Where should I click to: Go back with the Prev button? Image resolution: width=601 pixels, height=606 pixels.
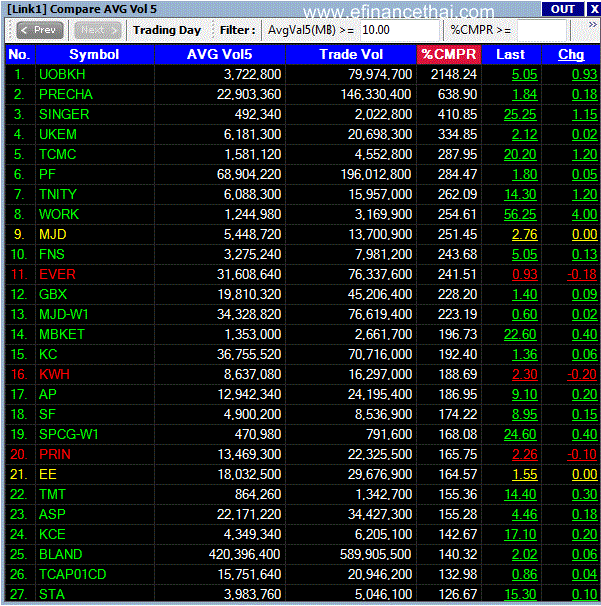click(40, 30)
